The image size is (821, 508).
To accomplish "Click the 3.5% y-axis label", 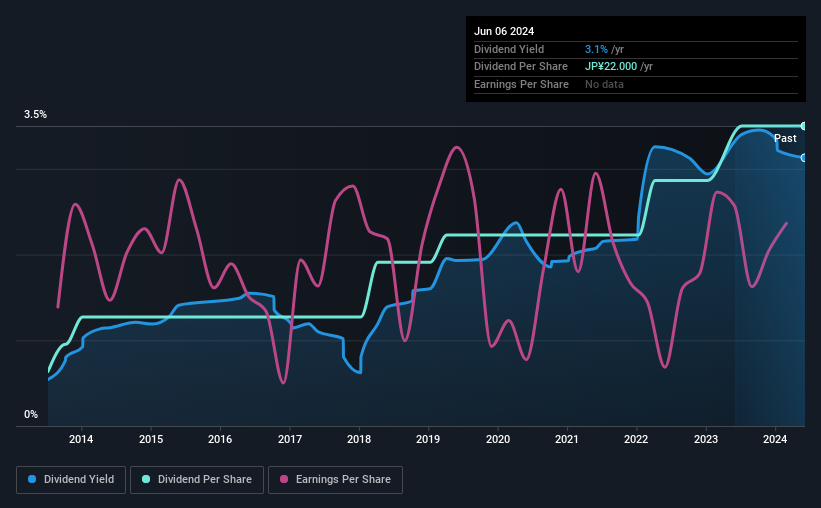I will [35, 114].
